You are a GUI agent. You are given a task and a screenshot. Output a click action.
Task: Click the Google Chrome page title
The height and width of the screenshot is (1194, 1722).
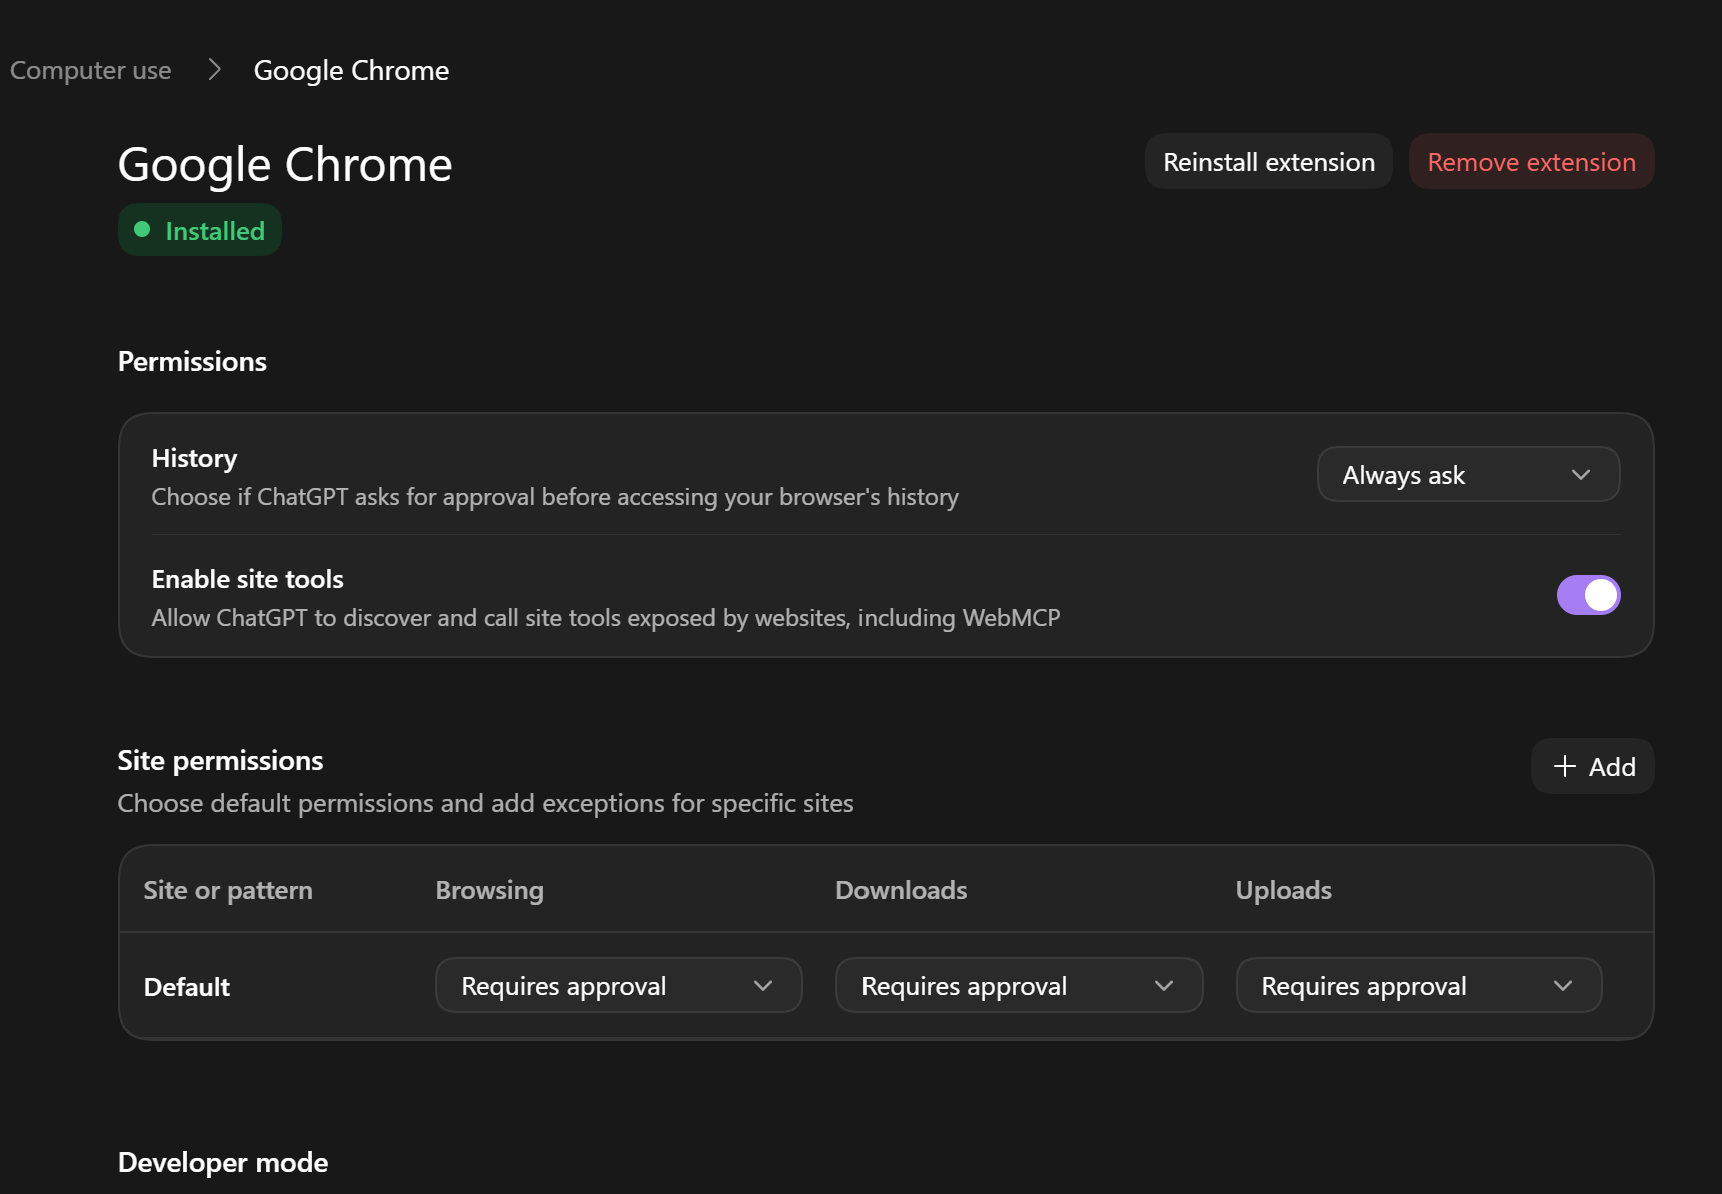285,165
